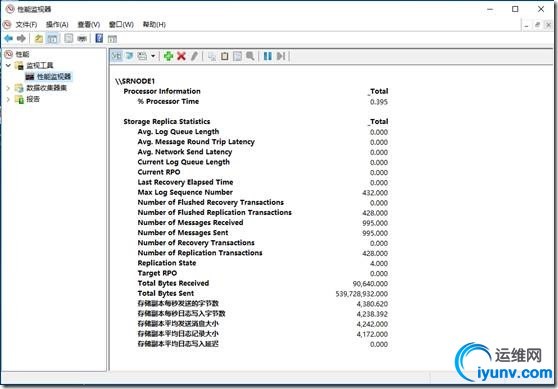Select the Avg. Log Queue Length counter

pos(178,132)
